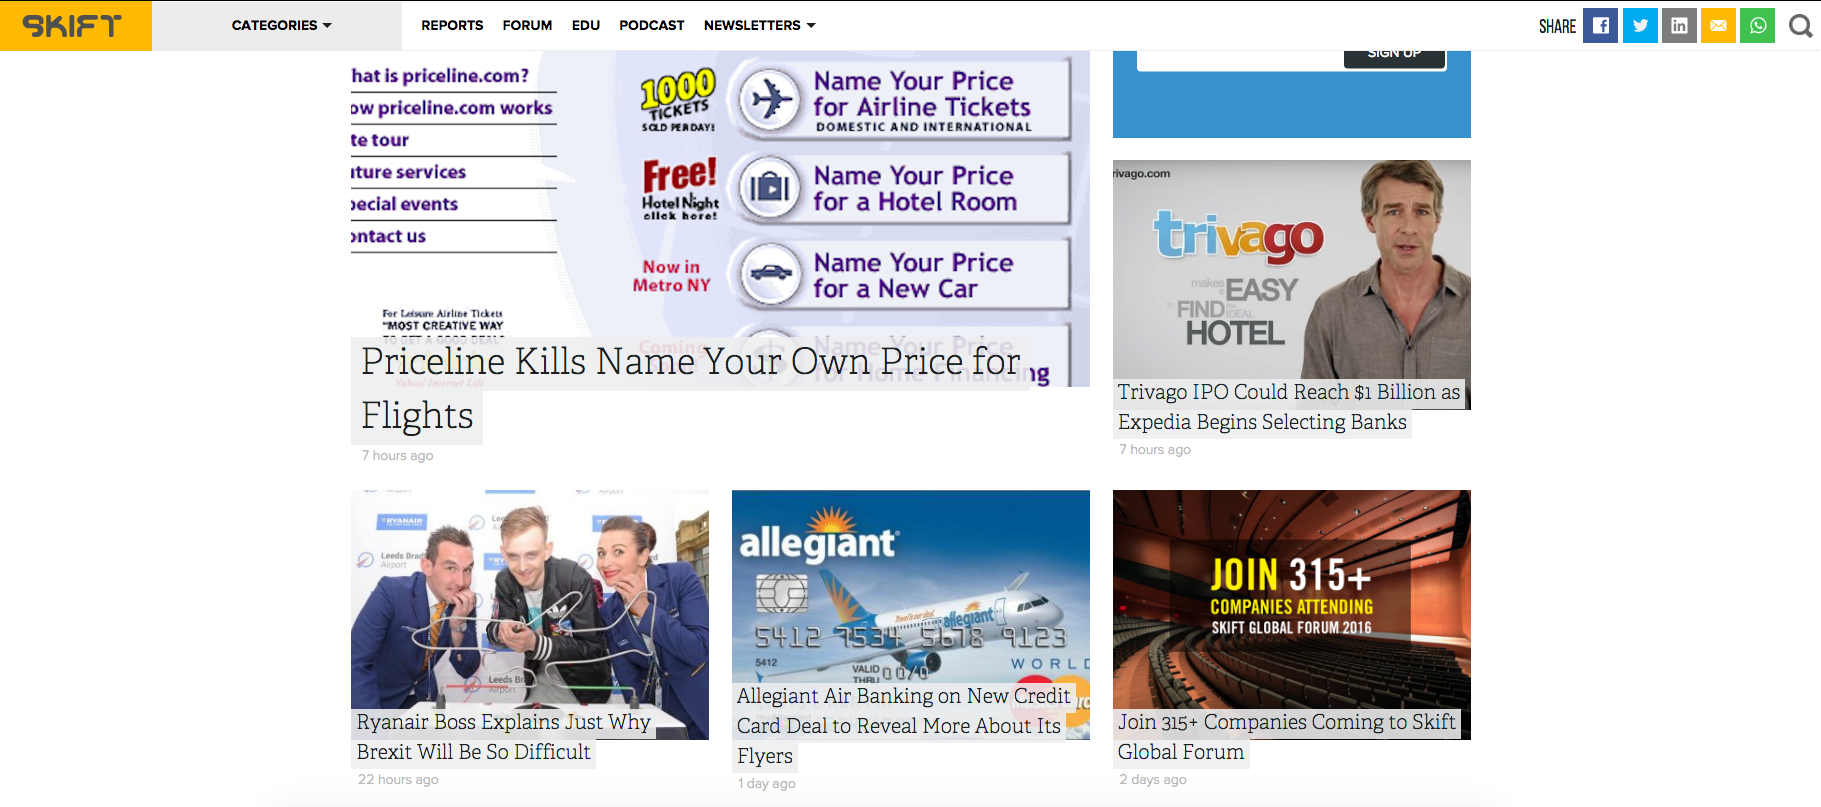Open Priceline Kills Name Your Own Price headline
1821x807 pixels.
point(691,388)
